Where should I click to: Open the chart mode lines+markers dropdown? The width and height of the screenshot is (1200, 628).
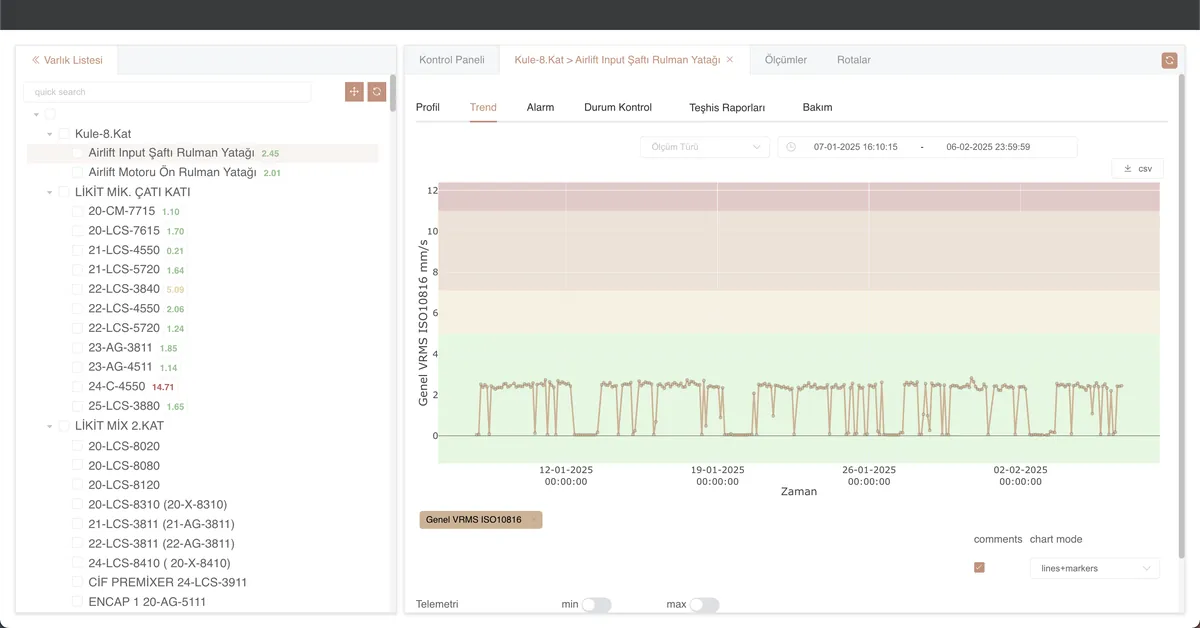point(1095,568)
